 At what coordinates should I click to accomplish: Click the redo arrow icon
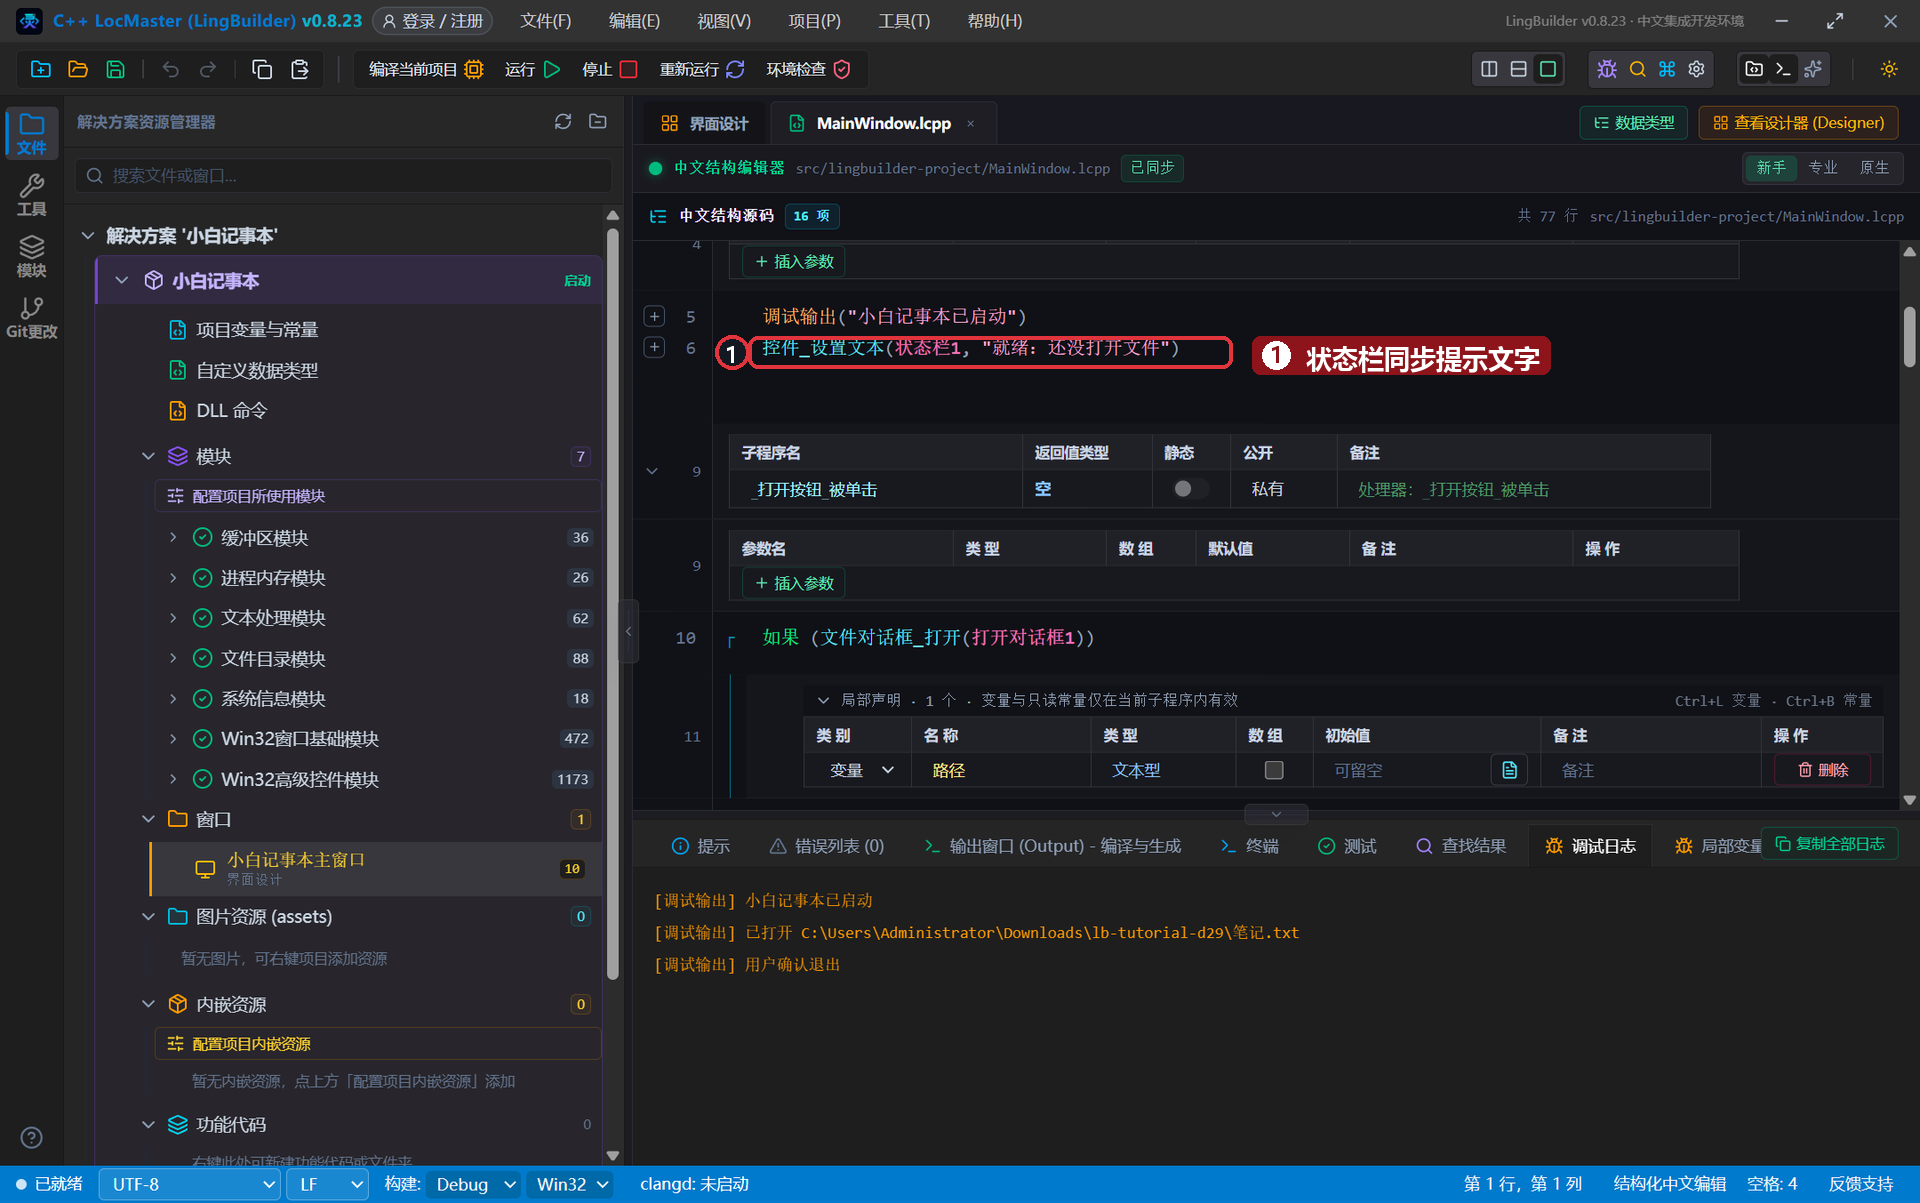click(208, 69)
